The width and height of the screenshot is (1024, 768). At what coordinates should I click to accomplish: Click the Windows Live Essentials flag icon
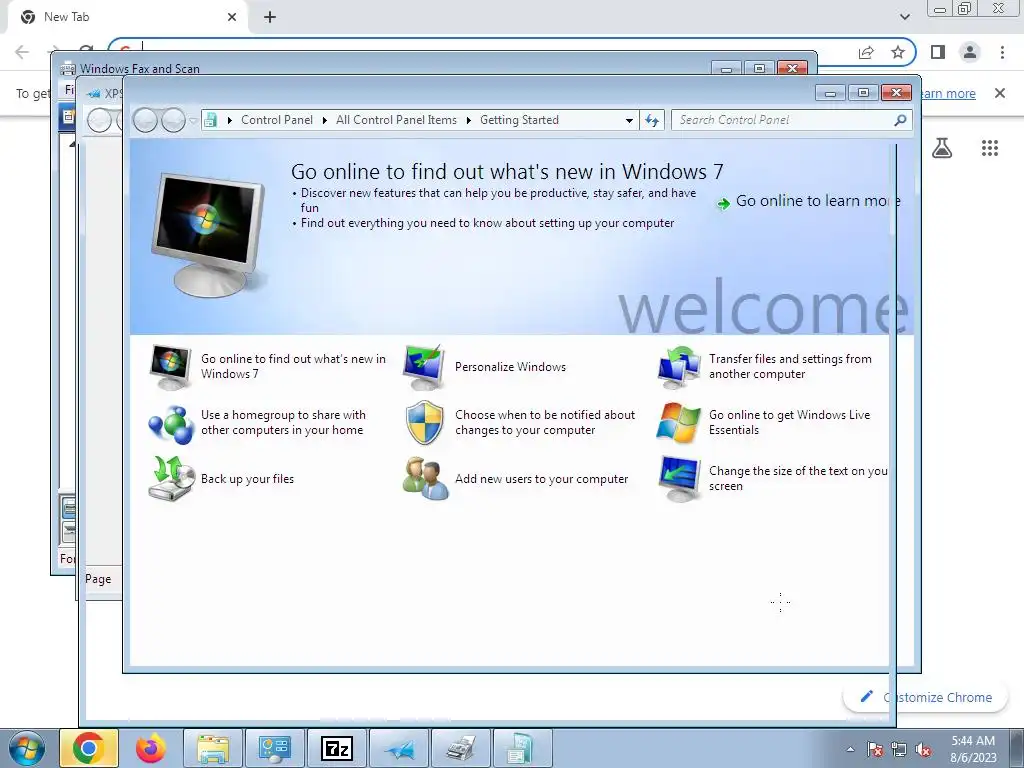tap(679, 423)
